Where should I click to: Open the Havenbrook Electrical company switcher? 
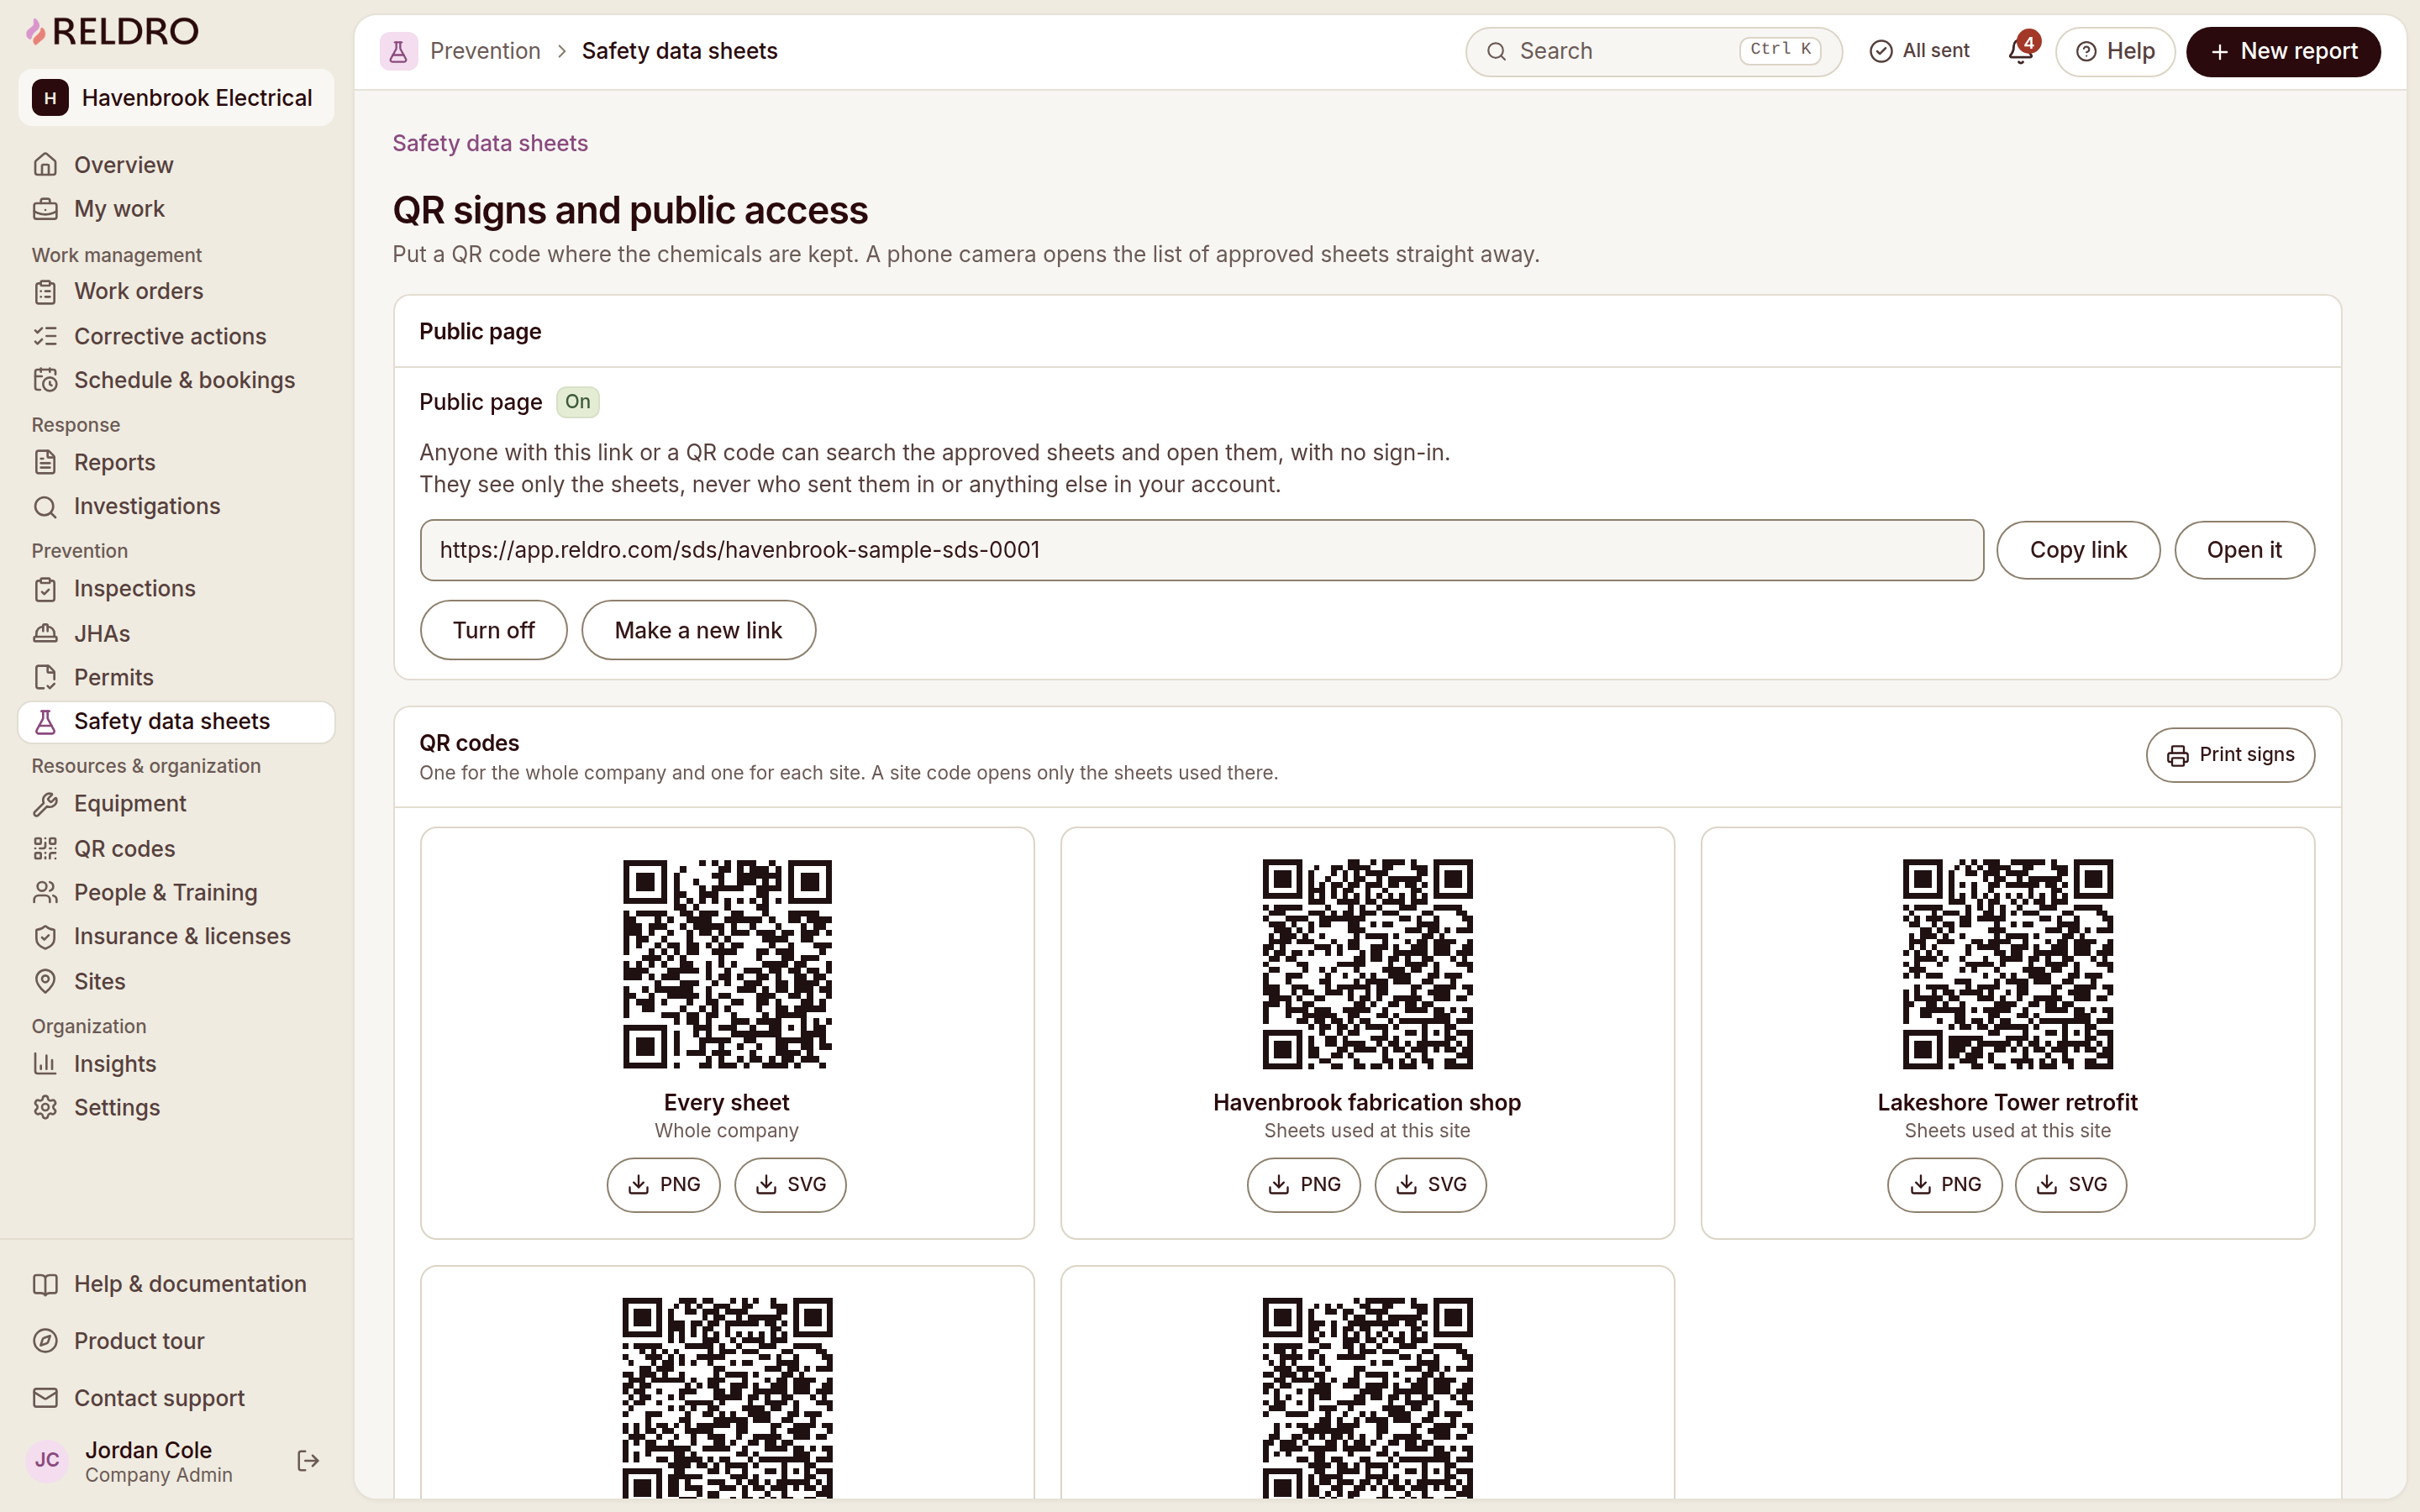coord(176,98)
